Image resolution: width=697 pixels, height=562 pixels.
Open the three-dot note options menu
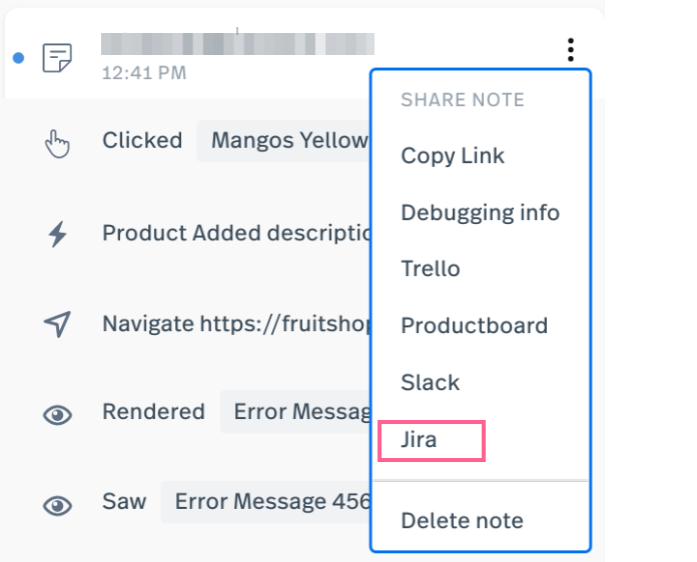click(571, 50)
